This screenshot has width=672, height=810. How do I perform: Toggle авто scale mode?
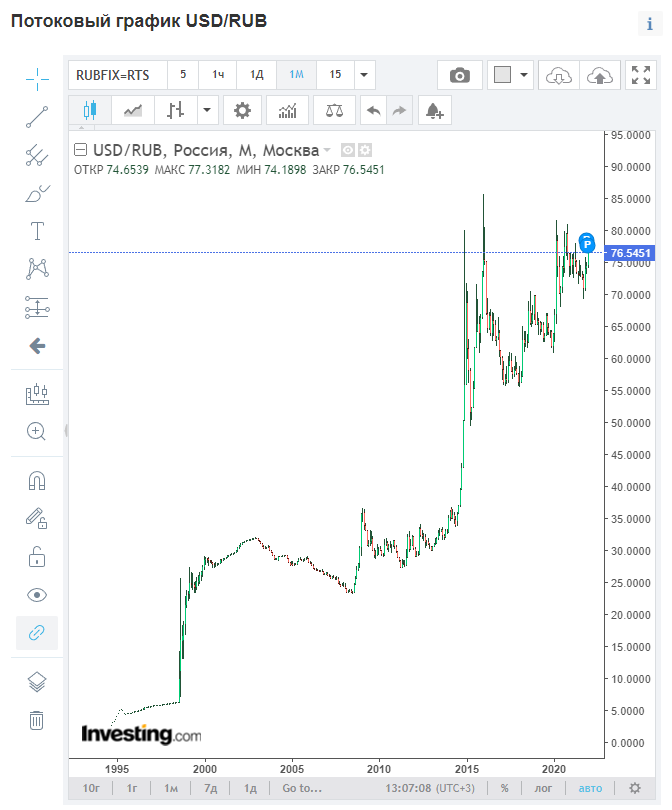590,788
